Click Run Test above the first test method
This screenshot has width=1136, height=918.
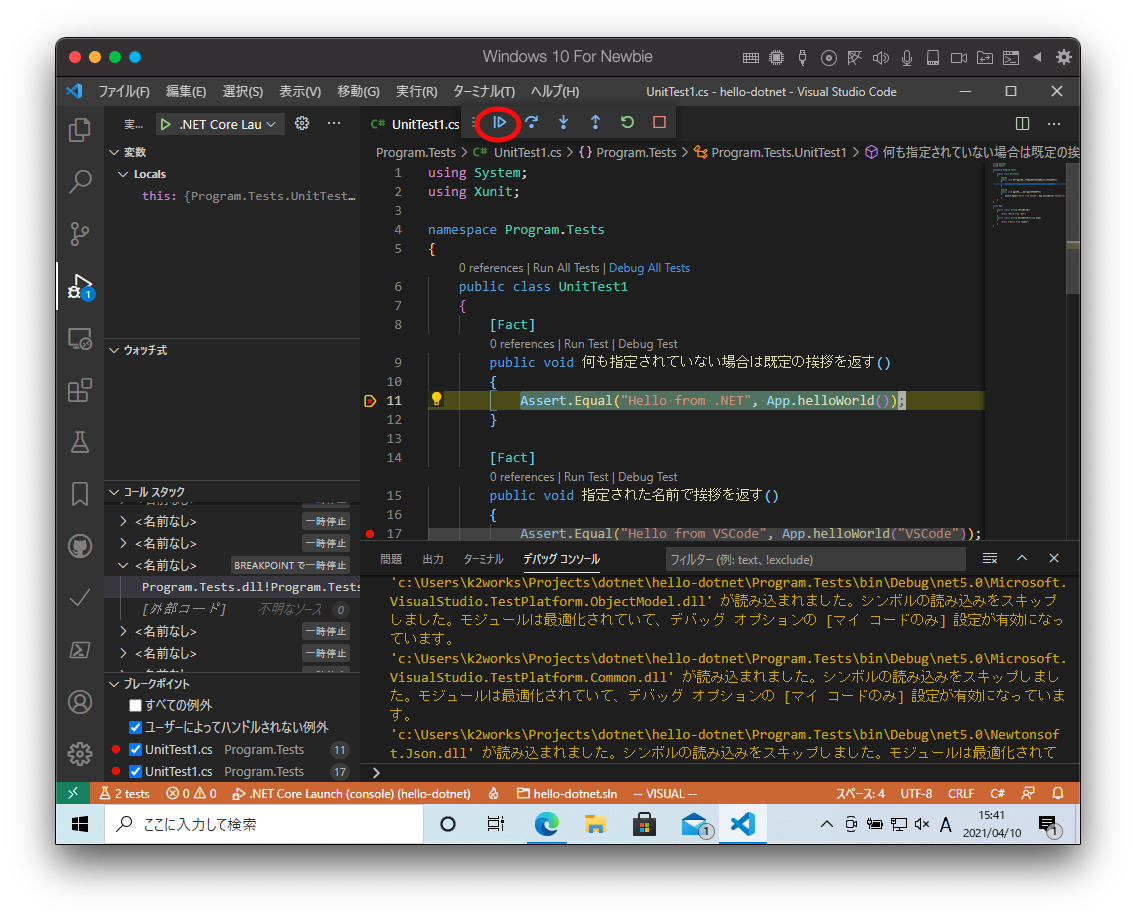(586, 344)
